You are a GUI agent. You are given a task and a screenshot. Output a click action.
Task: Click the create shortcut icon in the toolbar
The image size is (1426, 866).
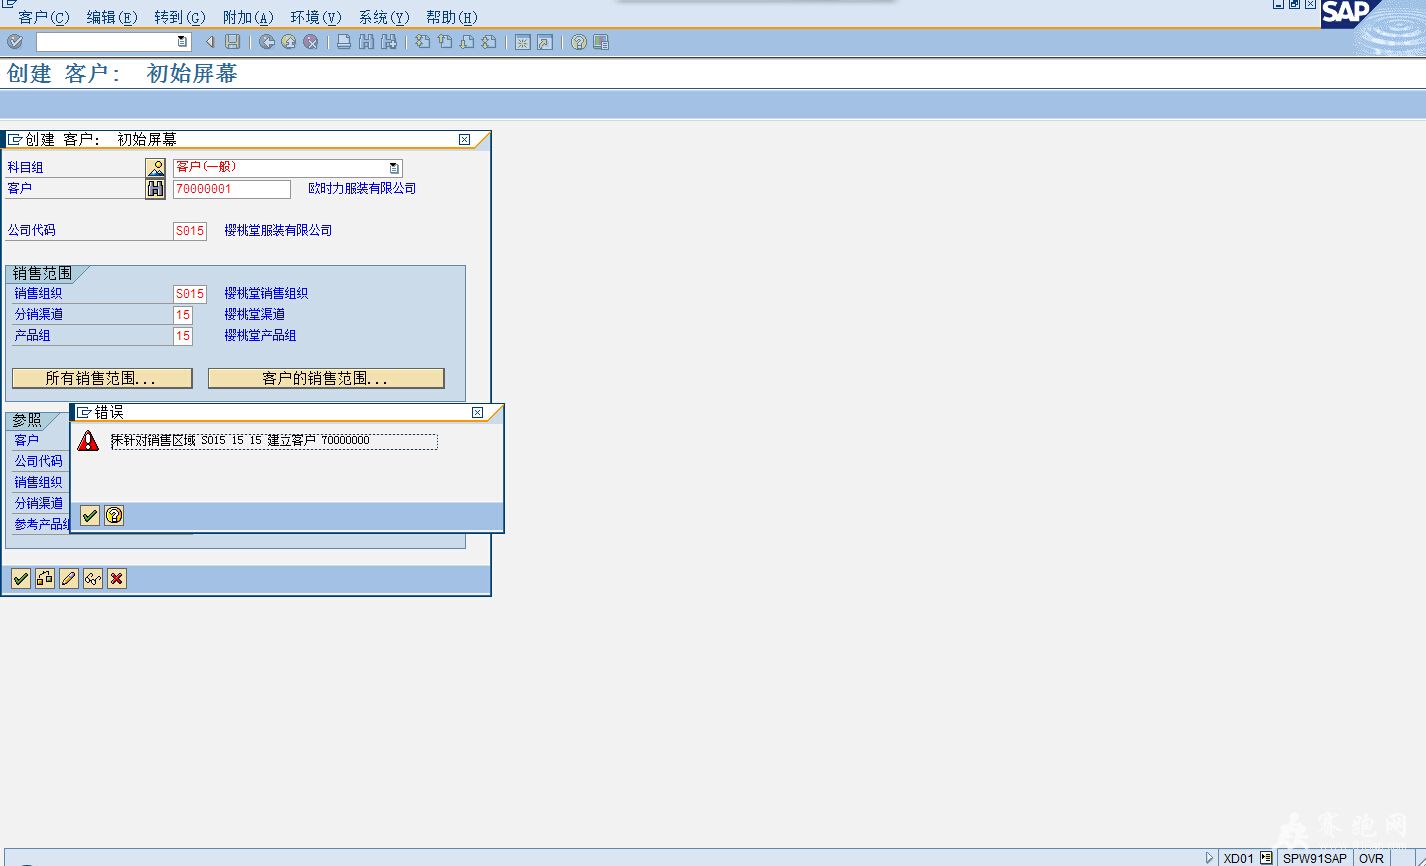tap(545, 42)
